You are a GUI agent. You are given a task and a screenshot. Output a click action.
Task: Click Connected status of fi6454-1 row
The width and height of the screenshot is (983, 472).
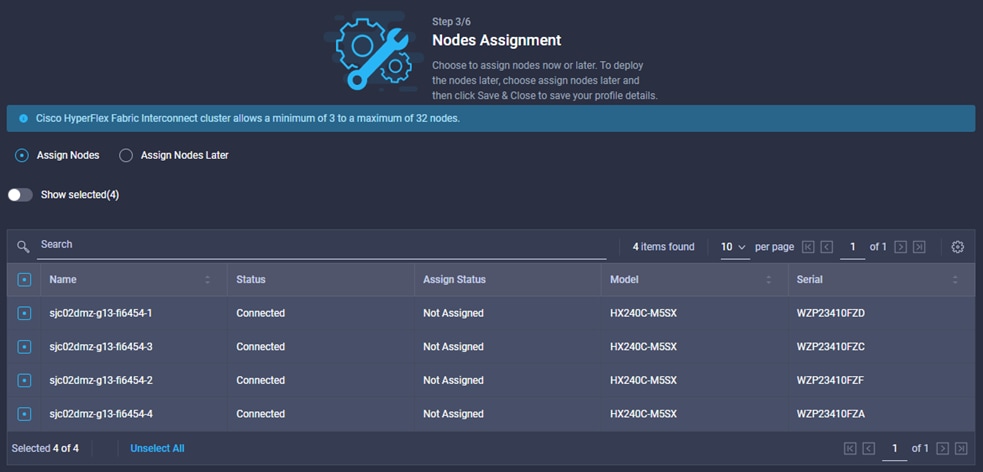(261, 313)
